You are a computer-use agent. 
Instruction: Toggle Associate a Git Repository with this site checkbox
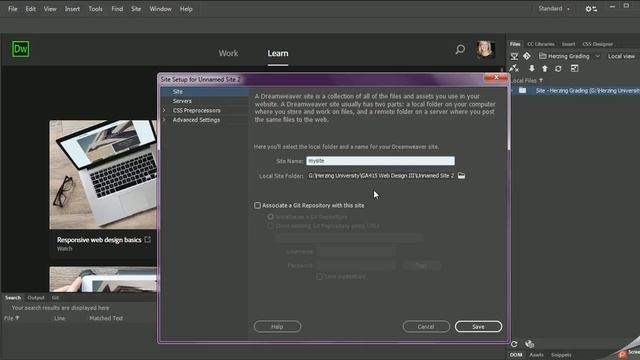click(x=258, y=205)
